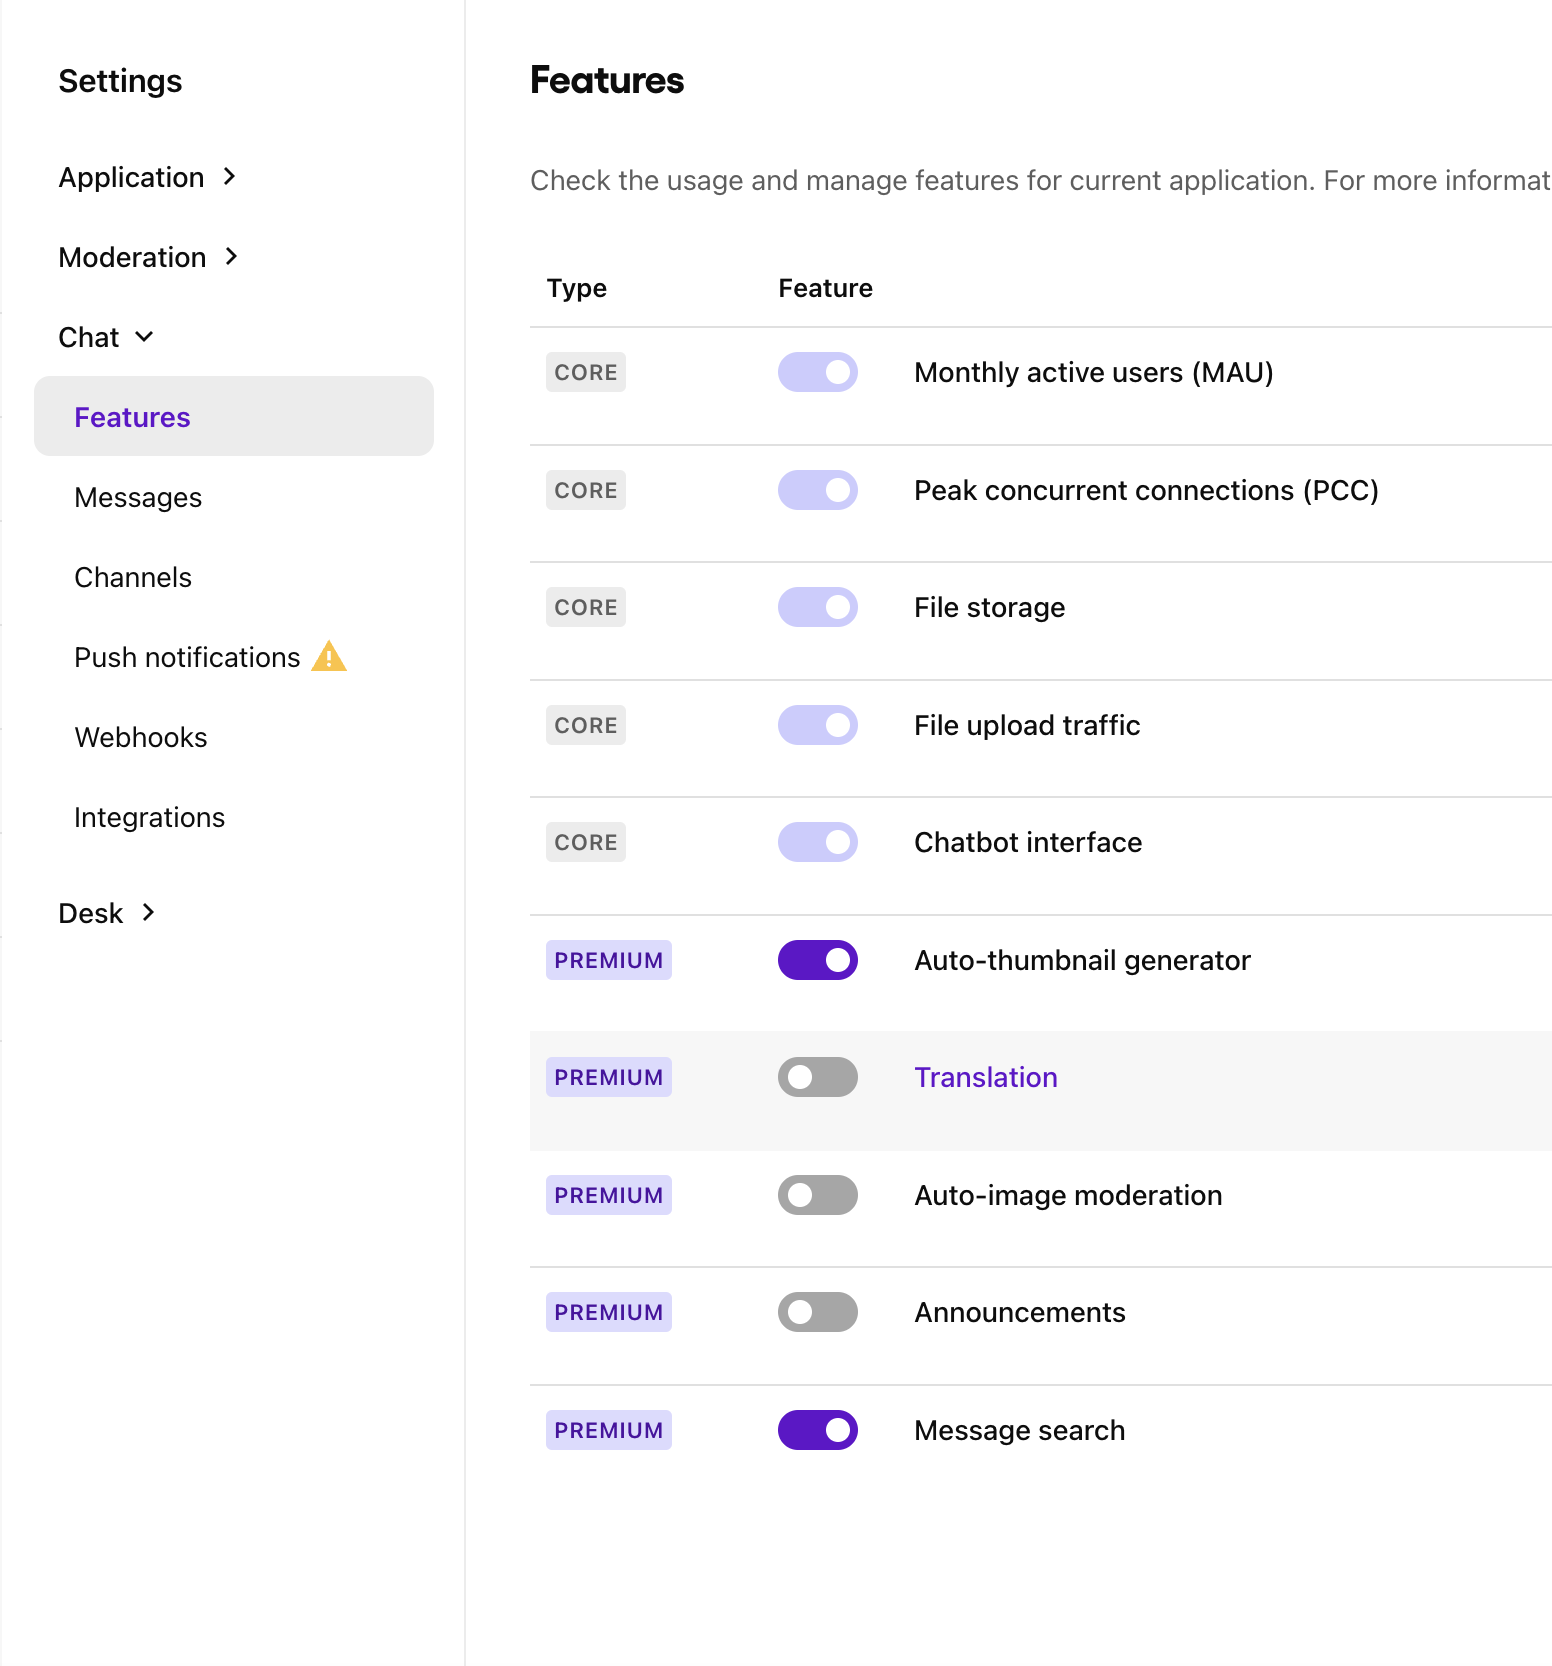This screenshot has height=1666, width=1552.
Task: Open Webhooks in the sidebar
Action: 141,737
